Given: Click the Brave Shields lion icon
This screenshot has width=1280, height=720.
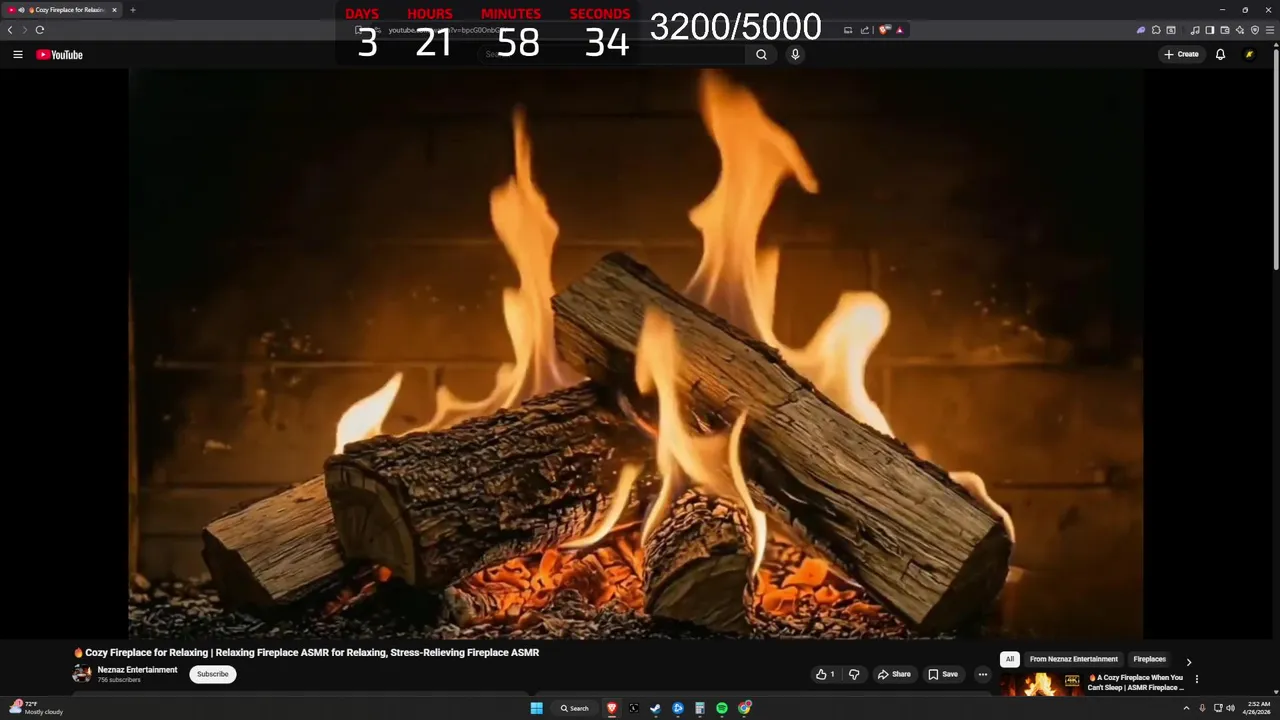Looking at the screenshot, I should (x=885, y=30).
